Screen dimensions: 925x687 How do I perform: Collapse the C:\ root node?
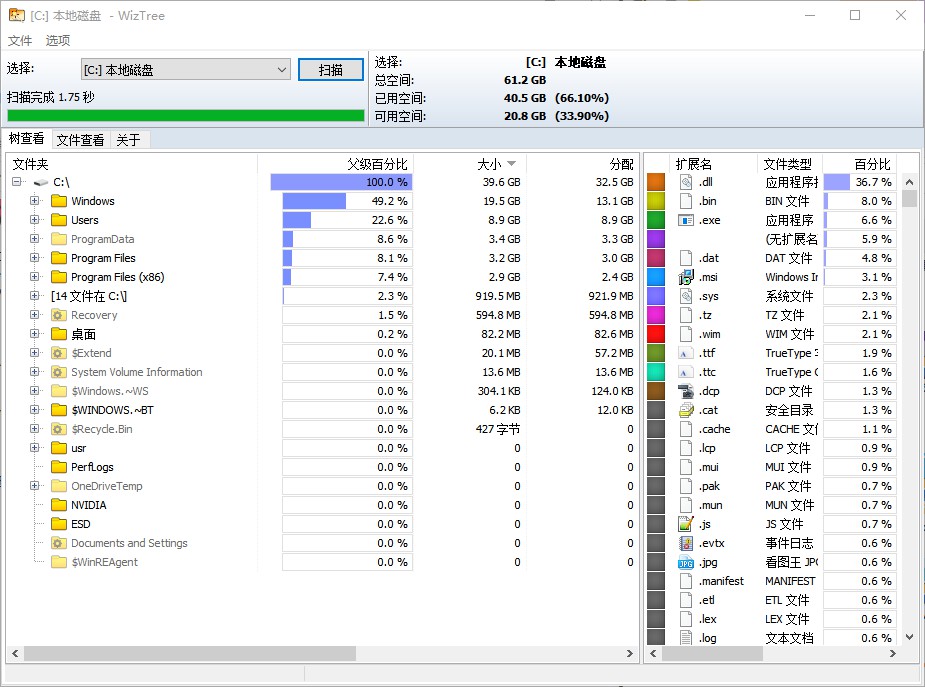click(17, 182)
